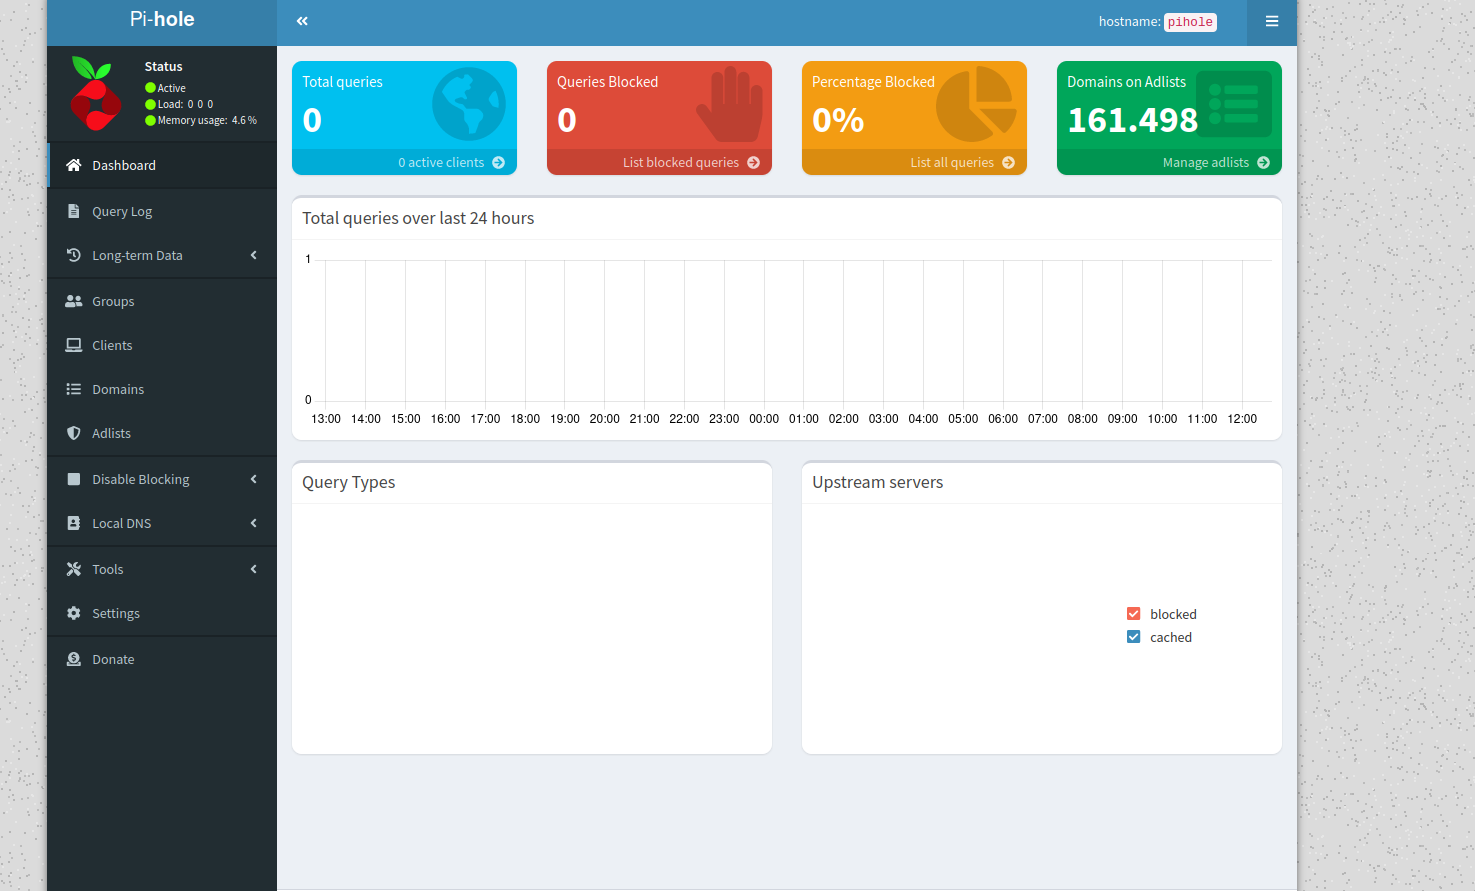Click the Groups people icon
The width and height of the screenshot is (1475, 891).
(74, 301)
